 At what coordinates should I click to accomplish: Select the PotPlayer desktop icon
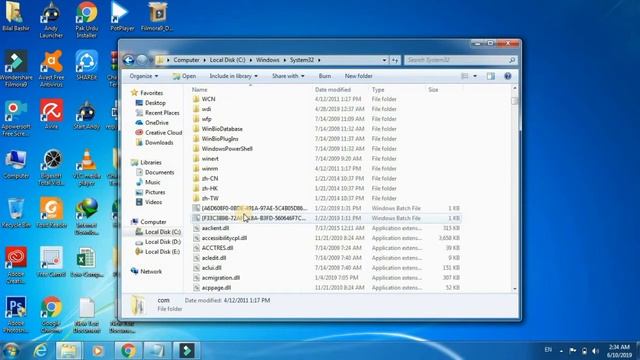122,16
